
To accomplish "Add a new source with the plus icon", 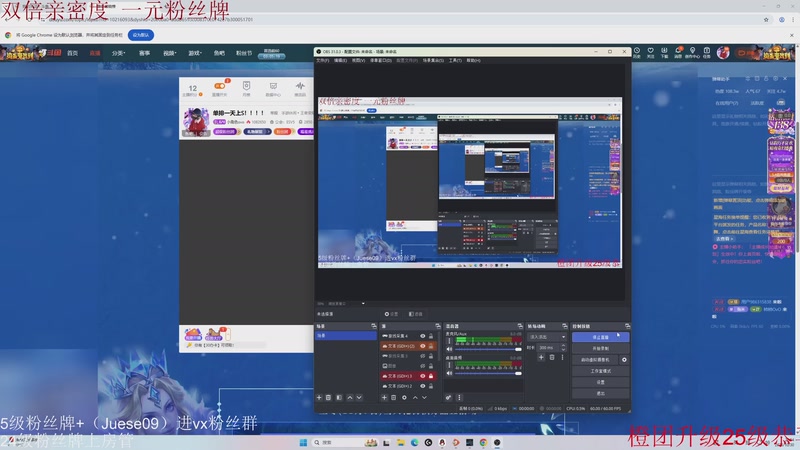I will point(384,397).
